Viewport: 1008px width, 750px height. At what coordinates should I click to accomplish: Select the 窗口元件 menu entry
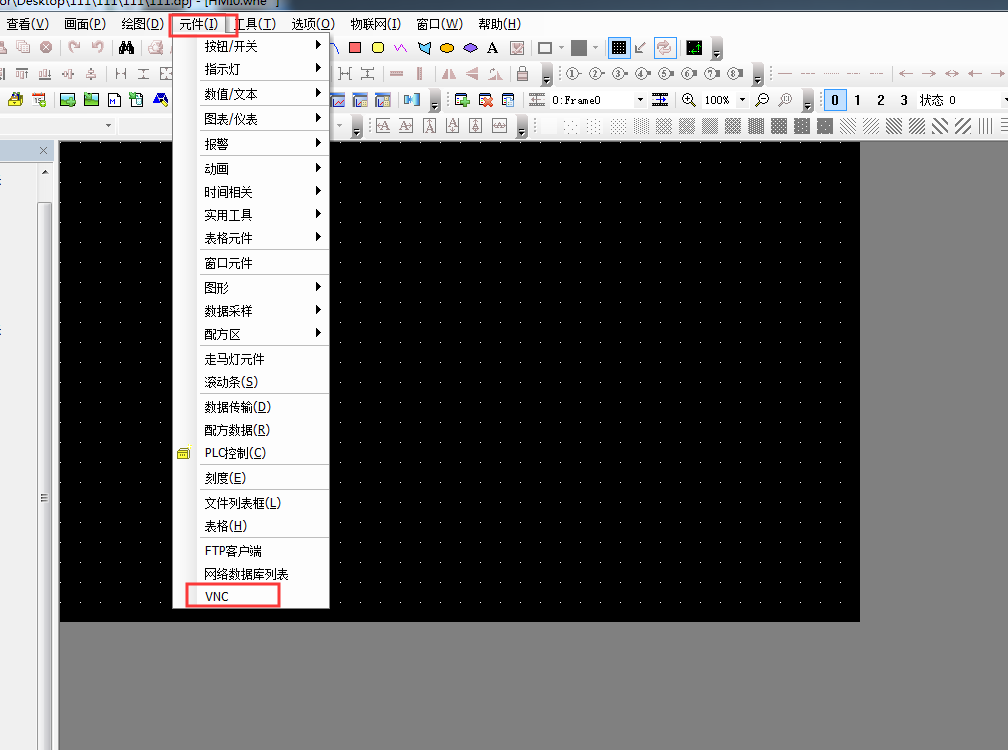tap(229, 263)
